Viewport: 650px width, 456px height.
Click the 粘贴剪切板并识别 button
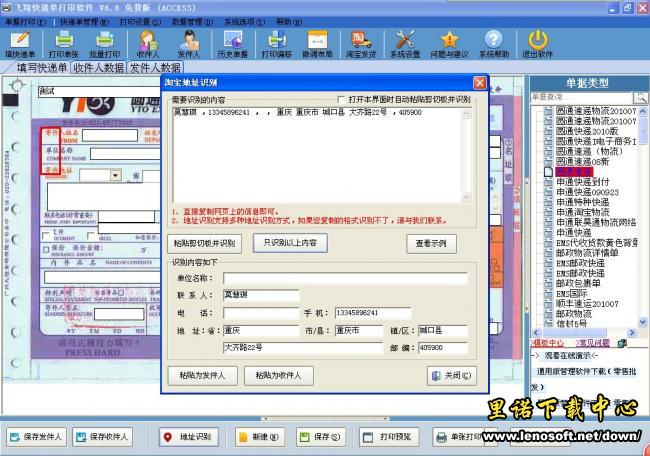tap(204, 243)
